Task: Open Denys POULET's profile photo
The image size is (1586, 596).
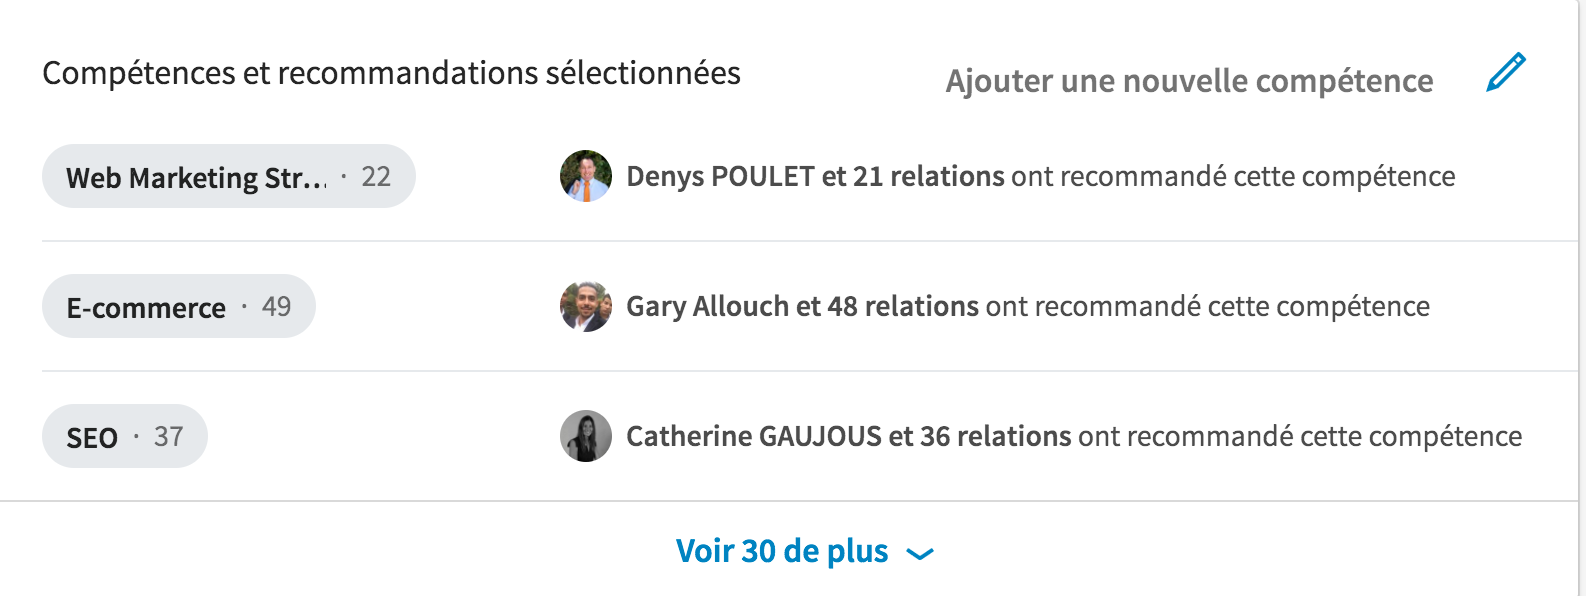Action: 586,176
